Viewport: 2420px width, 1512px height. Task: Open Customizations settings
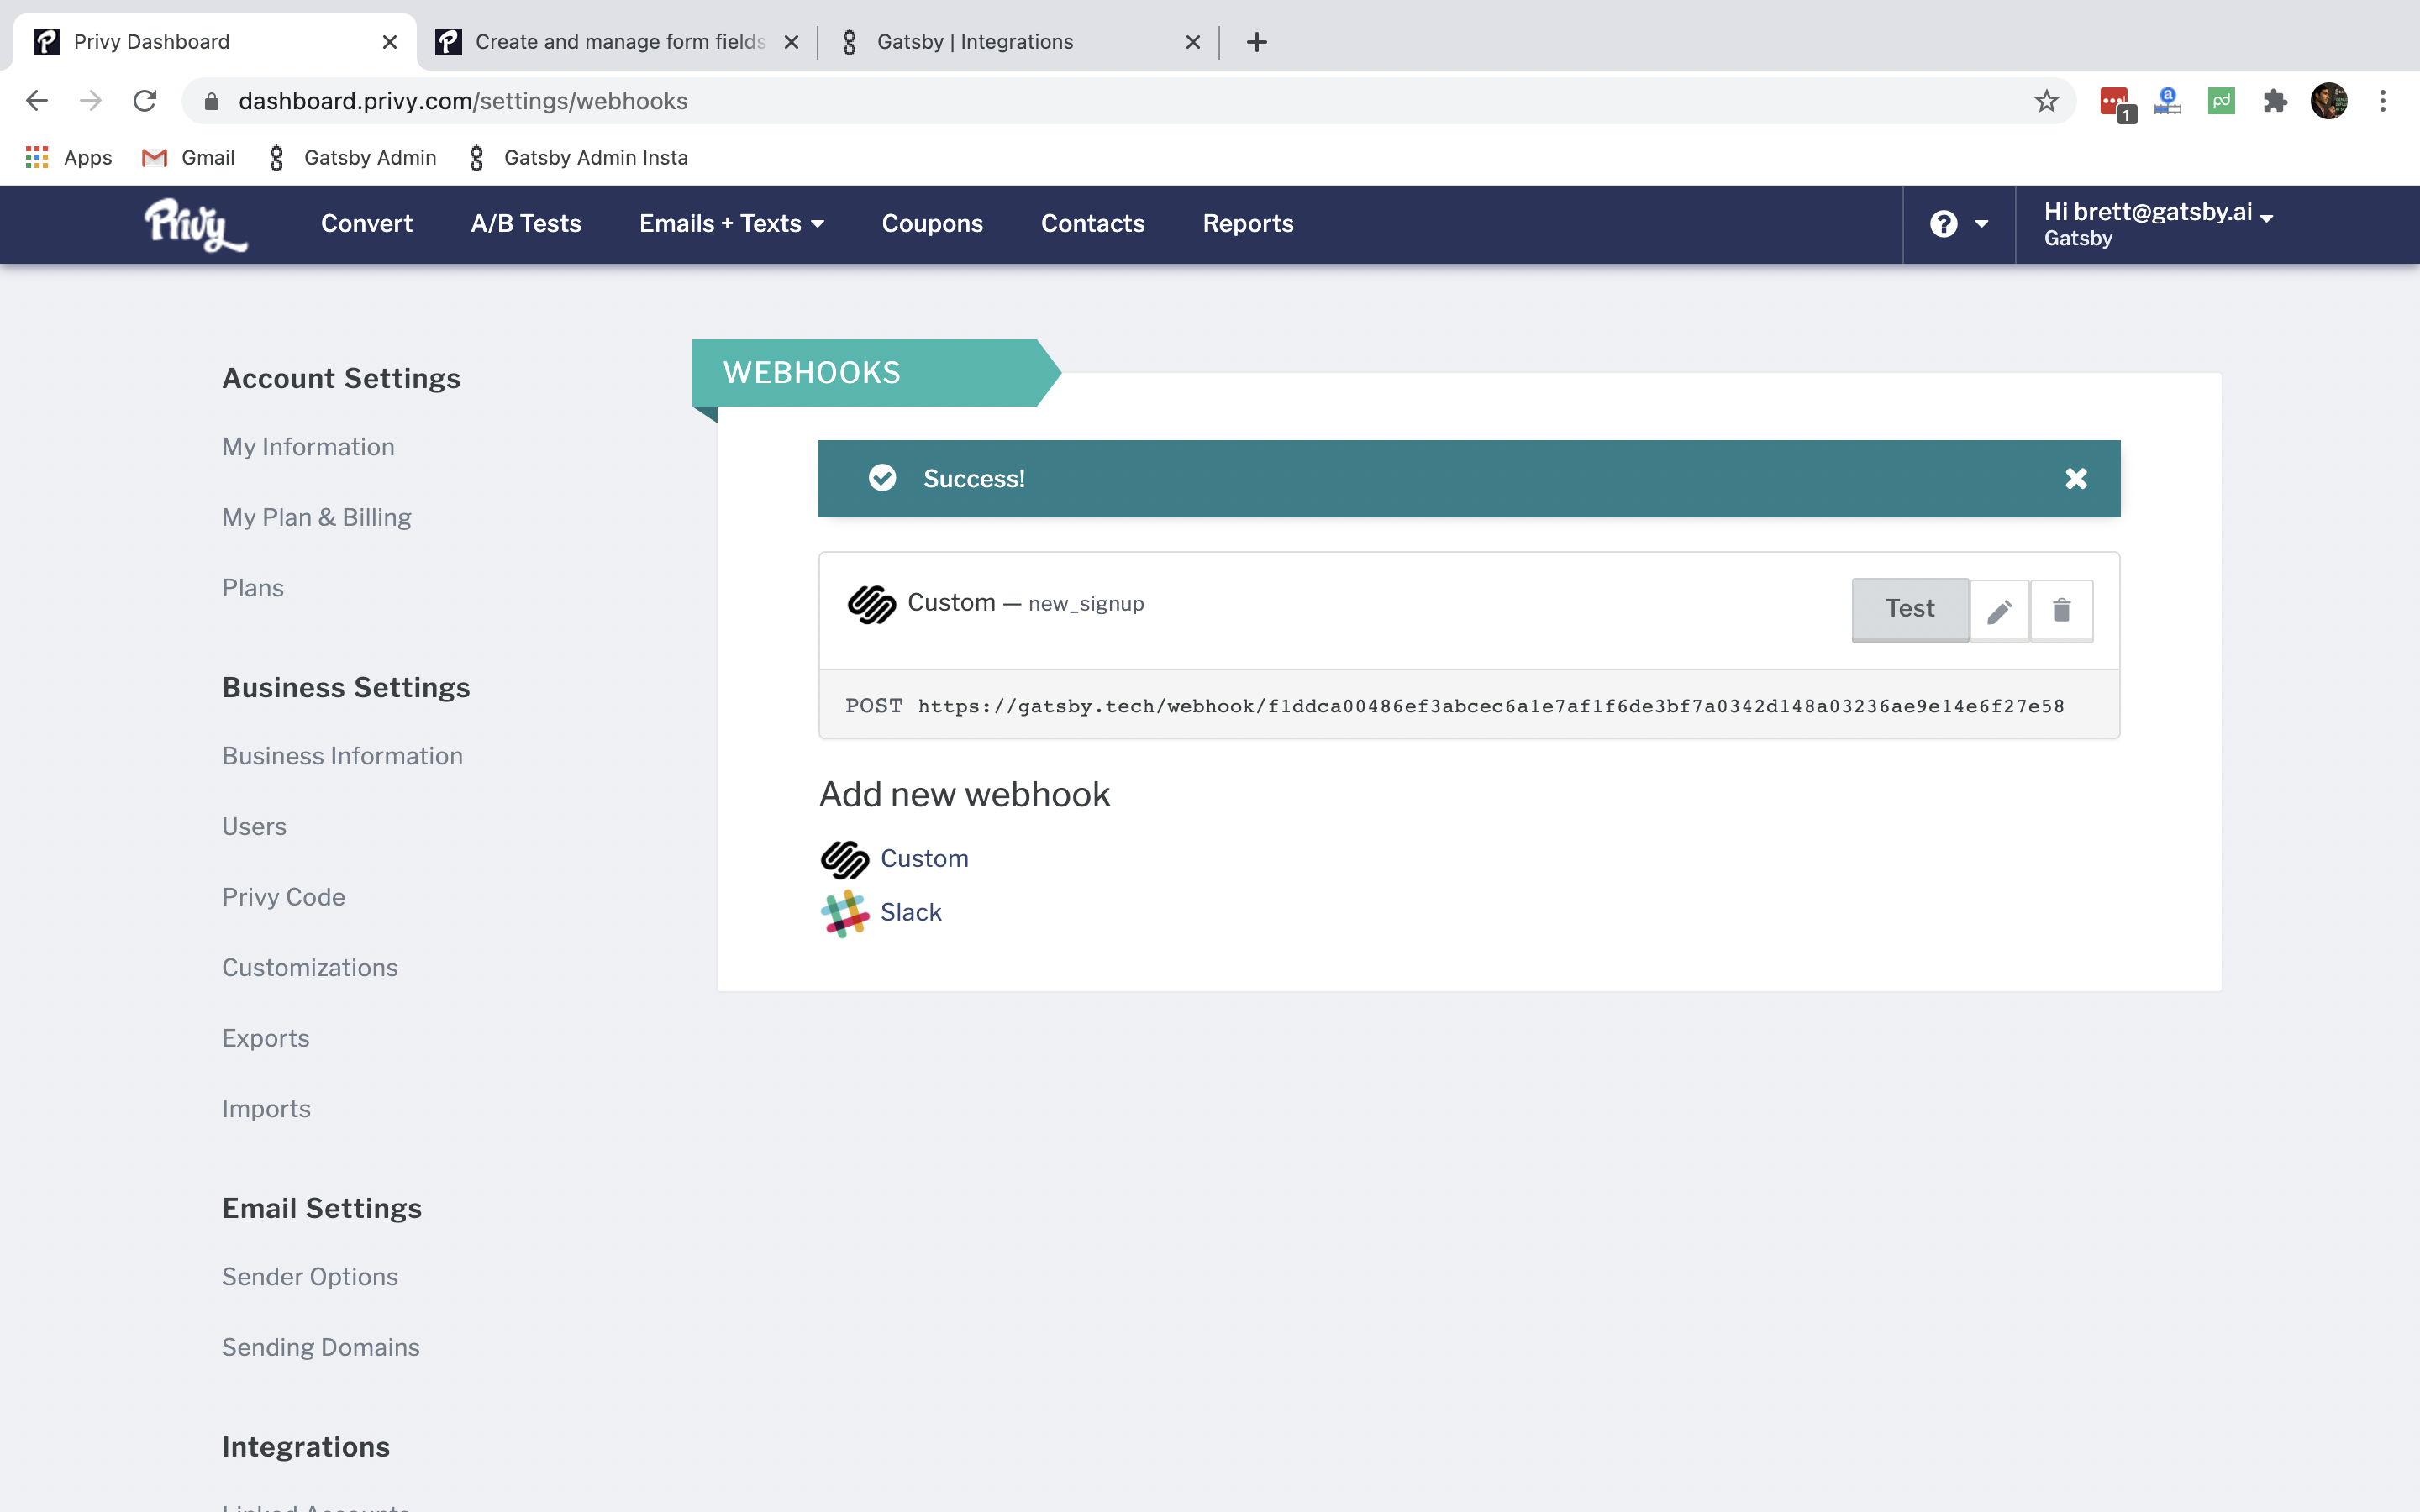[x=310, y=968]
